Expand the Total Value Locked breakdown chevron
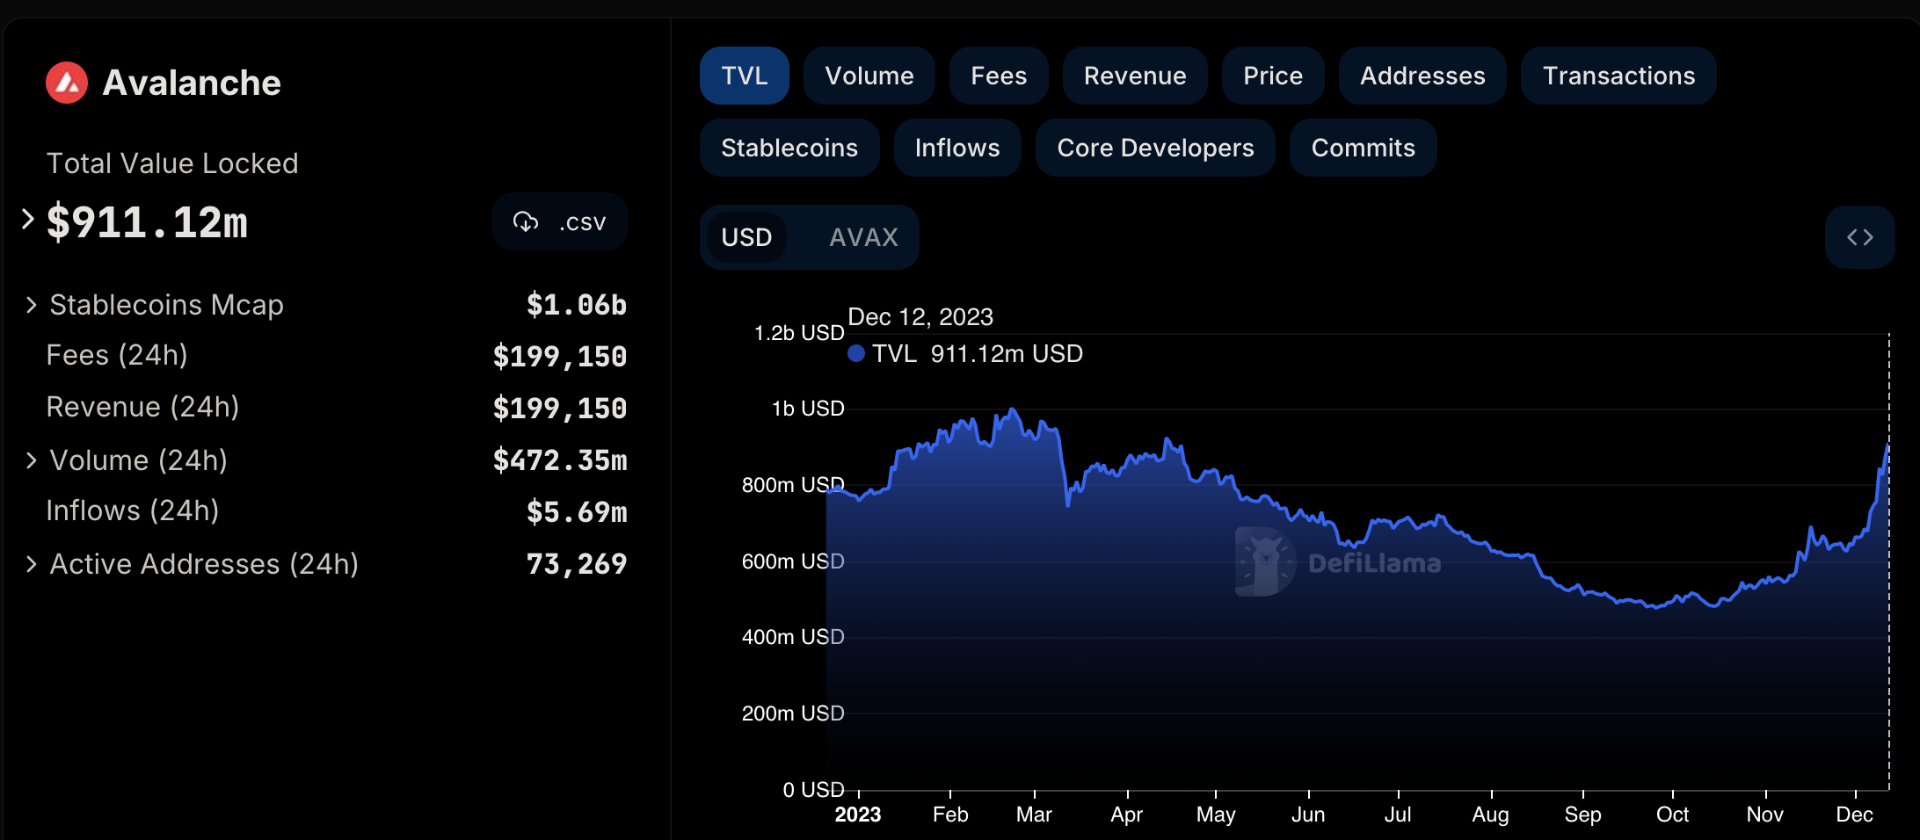Screen dimensions: 1920x840 [28, 219]
